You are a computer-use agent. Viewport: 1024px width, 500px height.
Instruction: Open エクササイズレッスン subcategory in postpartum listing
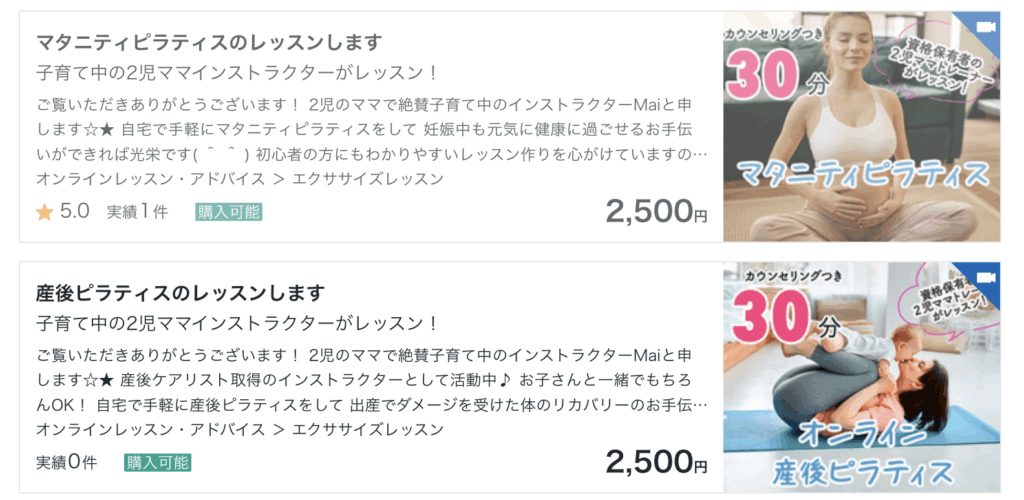(x=365, y=430)
